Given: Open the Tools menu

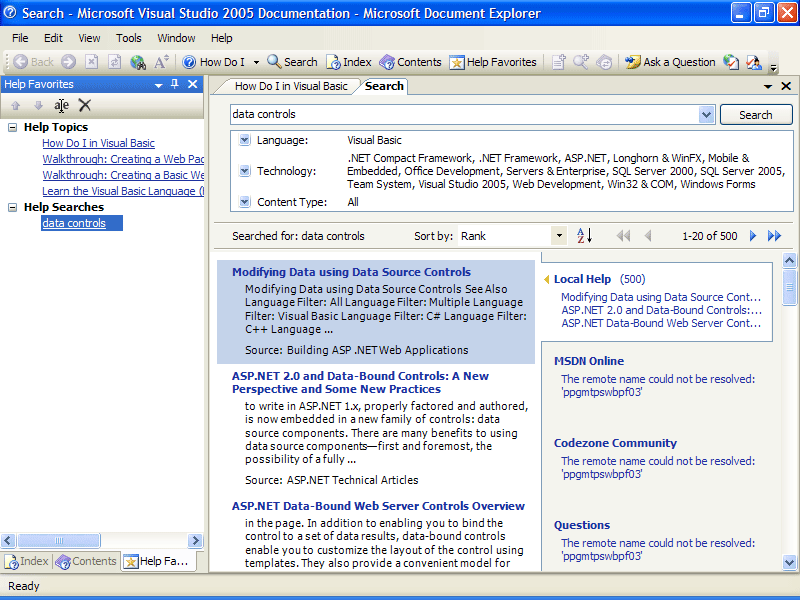Looking at the screenshot, I should click(129, 38).
